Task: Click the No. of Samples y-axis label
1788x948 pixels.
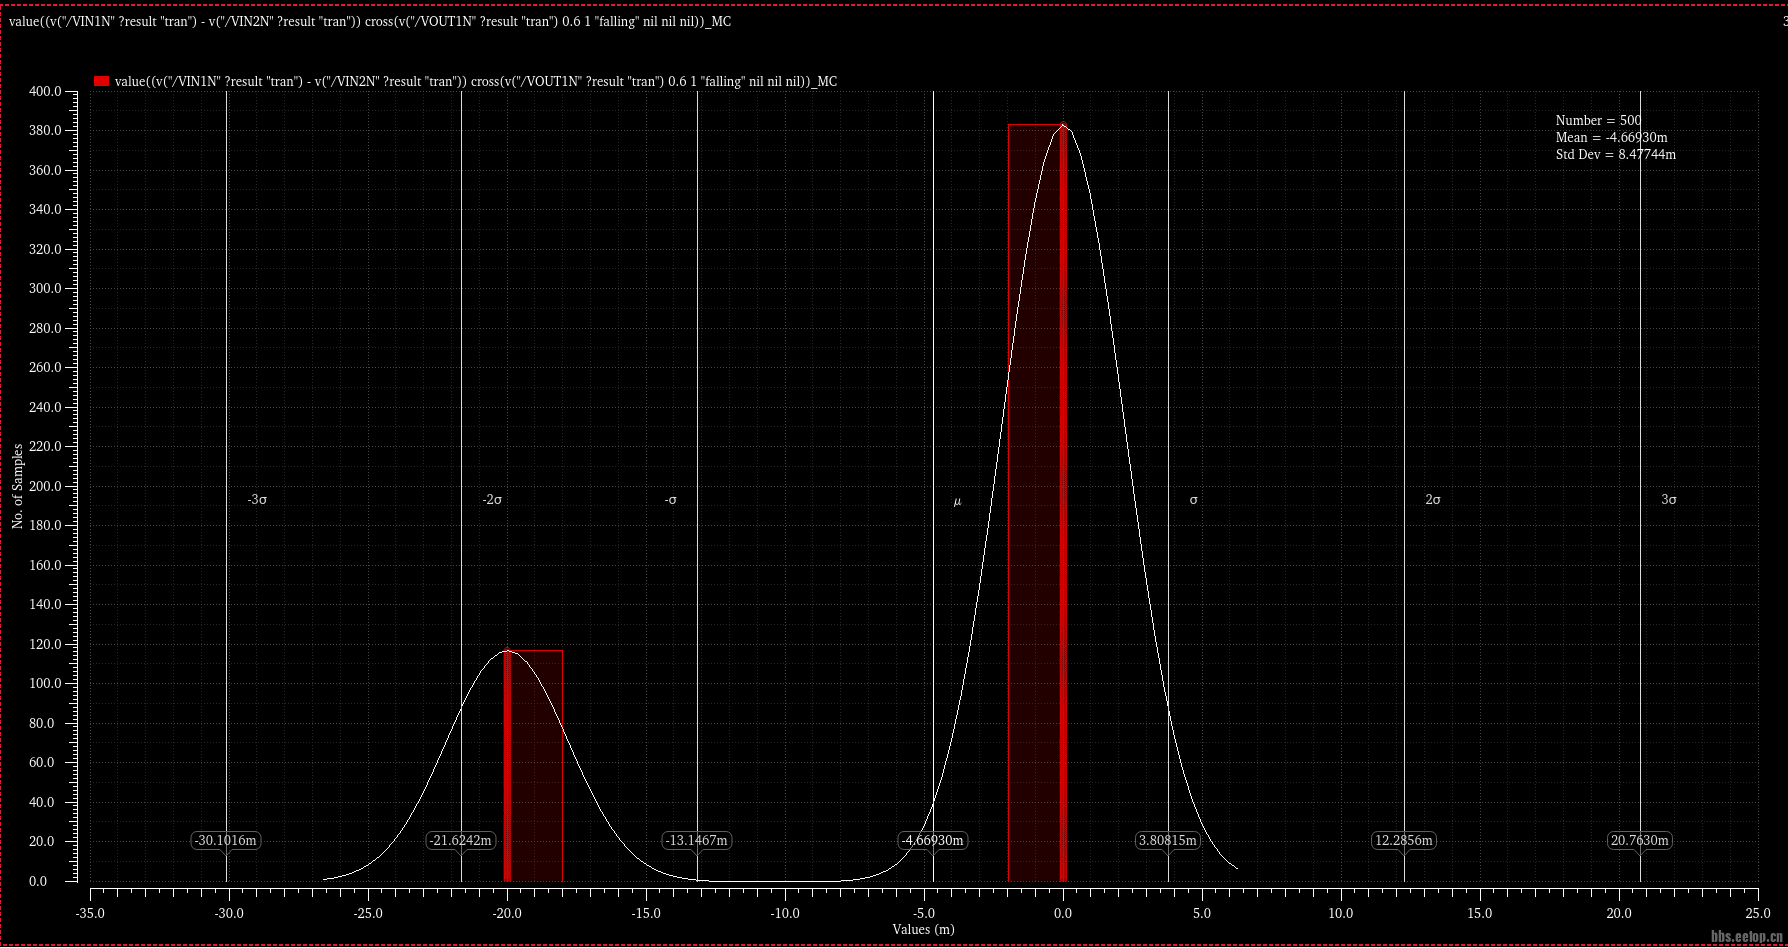Action: pos(17,486)
